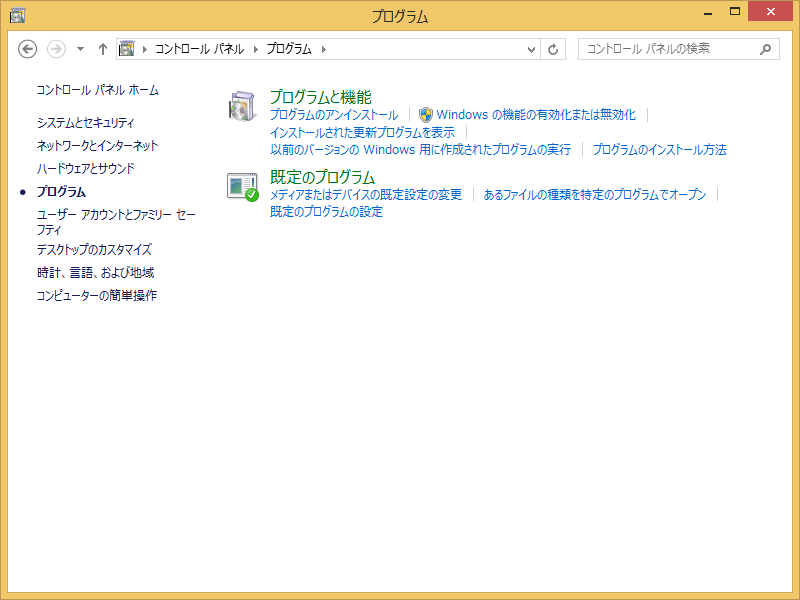Expand the chevron after コントロール パネル breadcrumb
The width and height of the screenshot is (800, 600).
256,49
